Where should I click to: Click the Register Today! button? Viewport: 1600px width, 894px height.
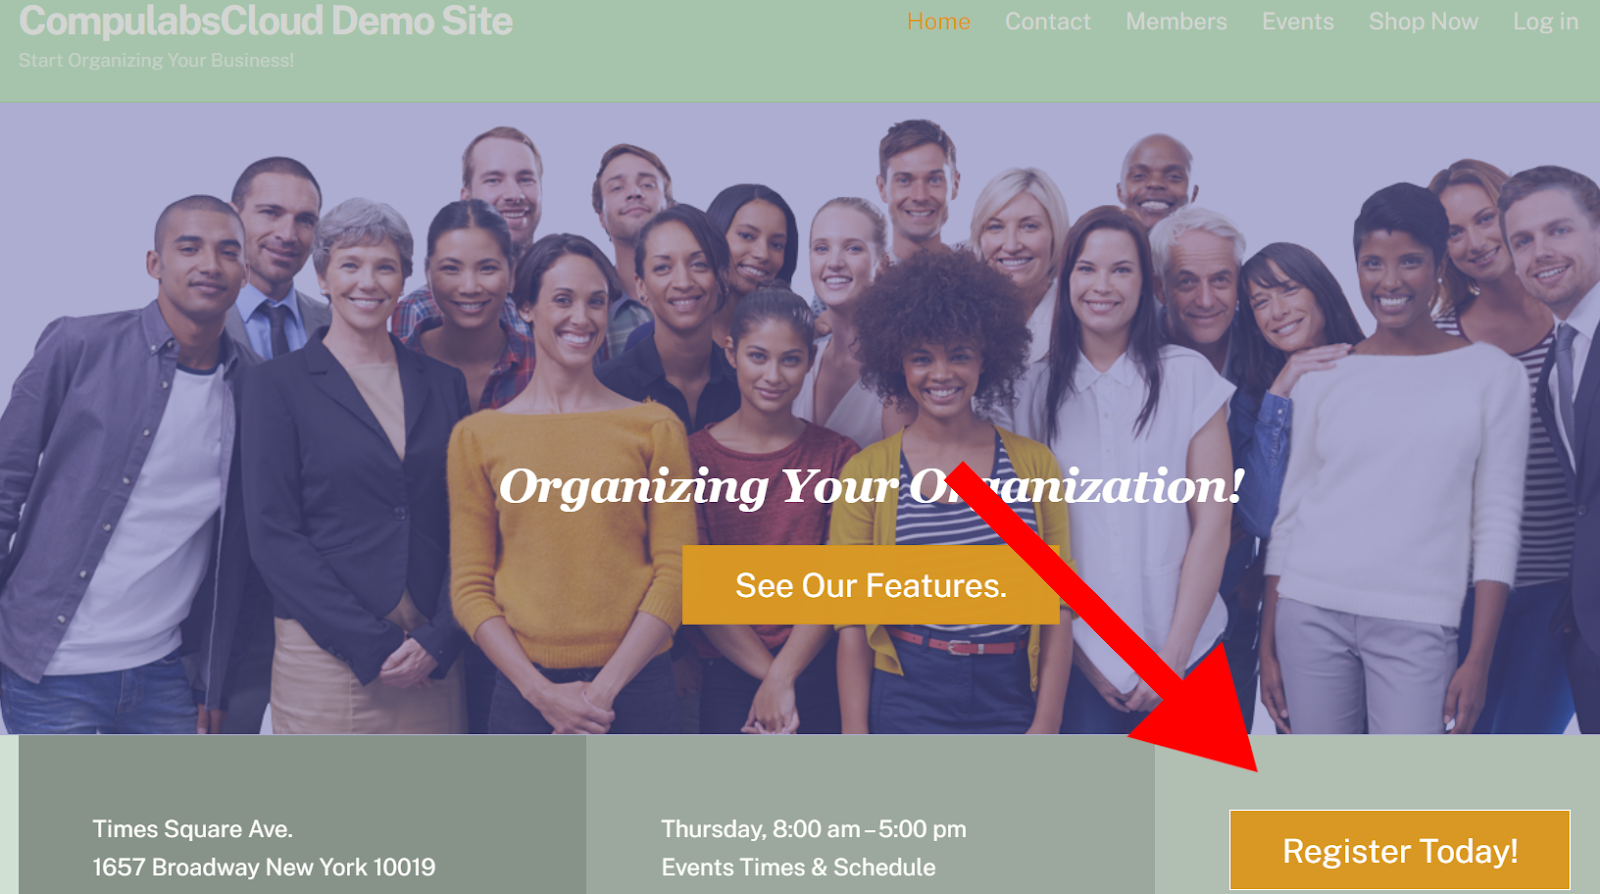click(x=1400, y=850)
